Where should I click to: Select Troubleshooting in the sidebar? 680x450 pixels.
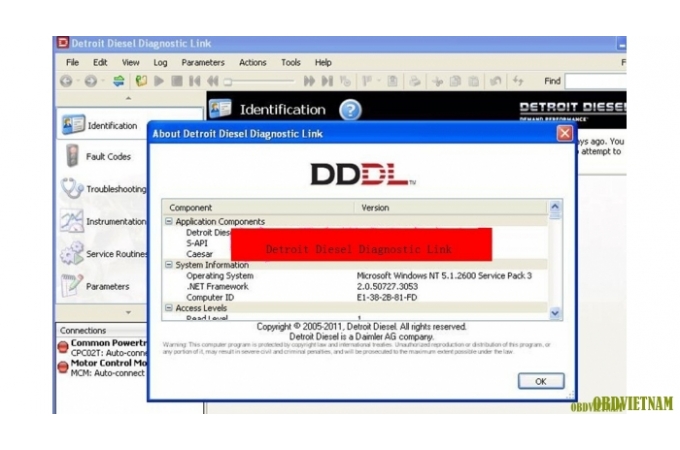[102, 189]
